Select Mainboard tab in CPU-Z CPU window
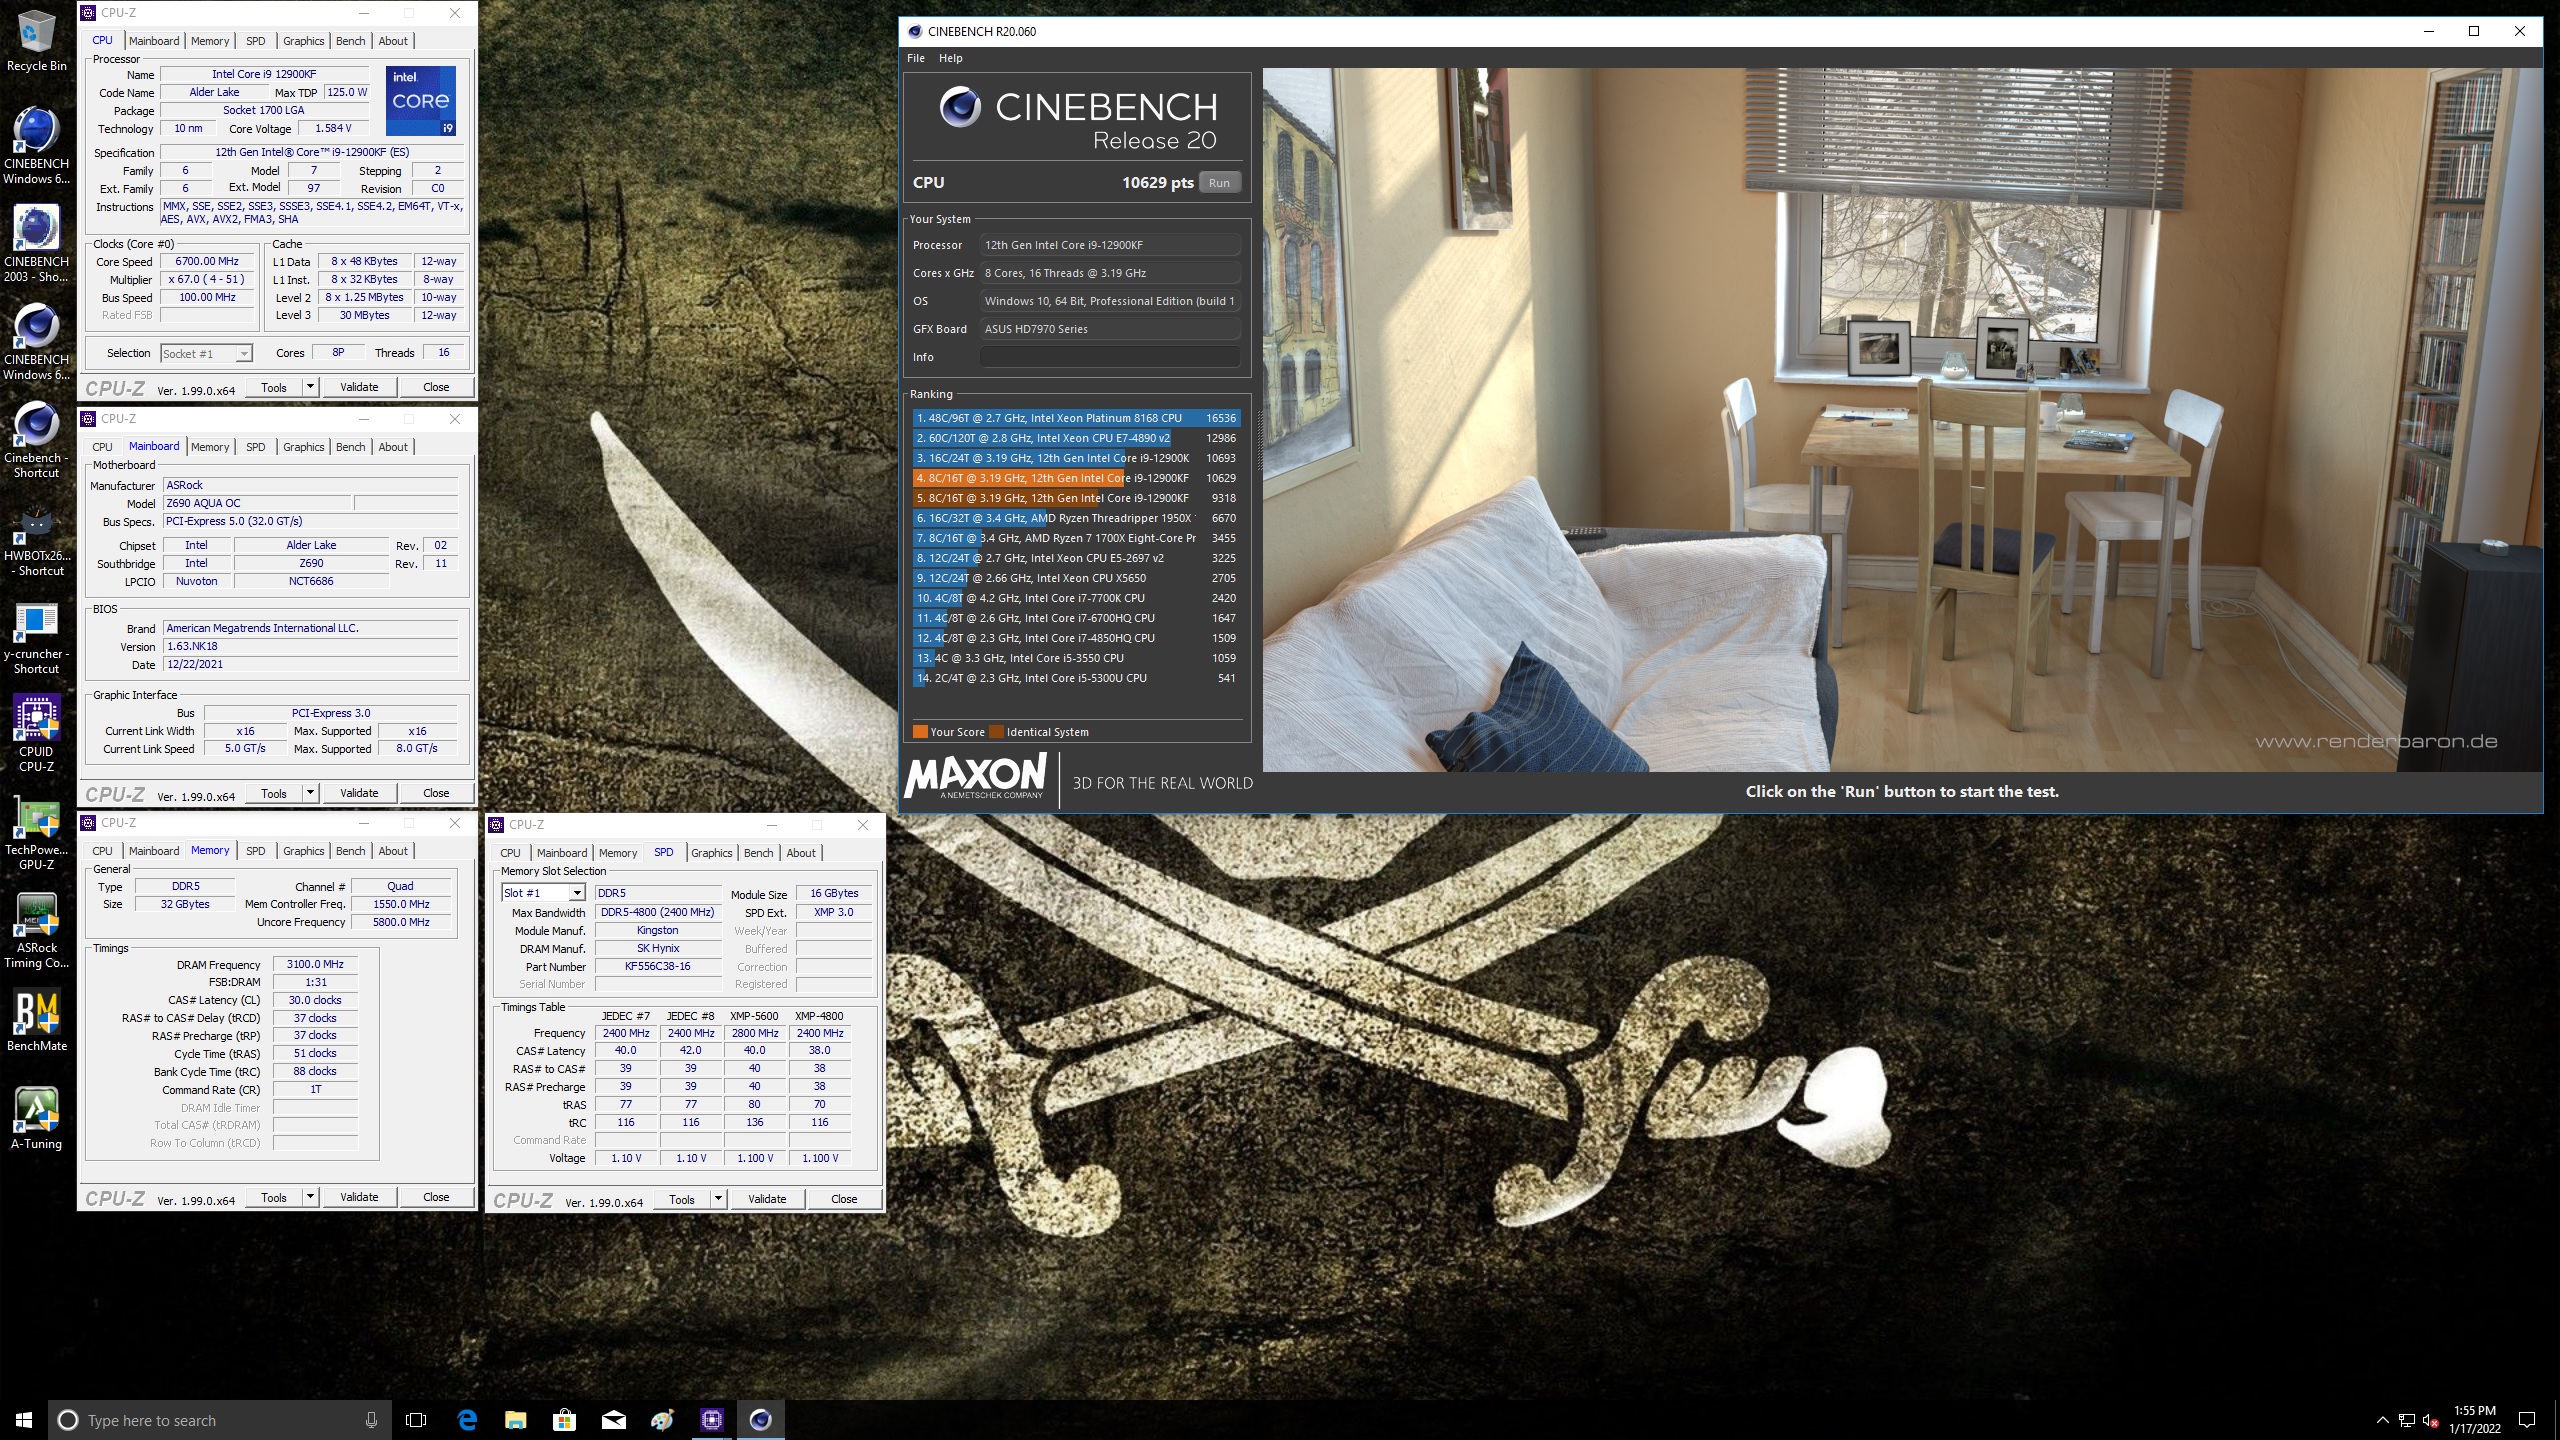Image resolution: width=2560 pixels, height=1440 pixels. pyautogui.click(x=154, y=41)
